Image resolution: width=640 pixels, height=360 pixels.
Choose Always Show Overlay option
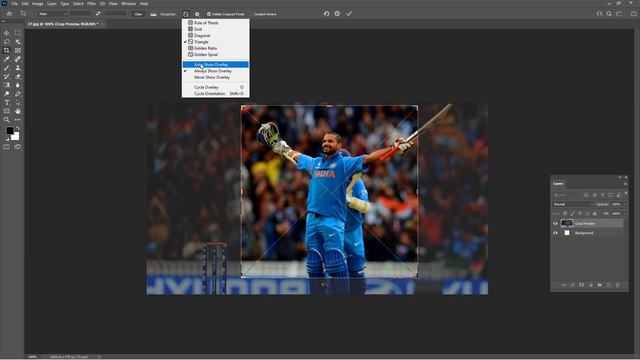click(x=215, y=71)
